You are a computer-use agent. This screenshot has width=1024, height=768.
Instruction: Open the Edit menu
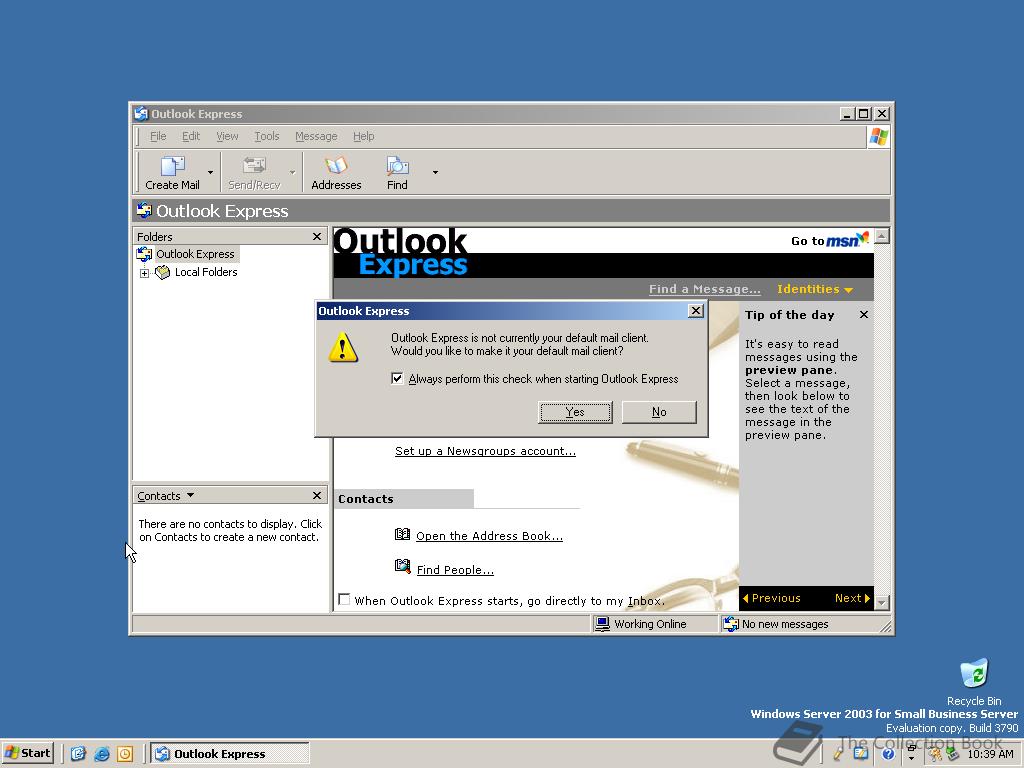pyautogui.click(x=191, y=136)
